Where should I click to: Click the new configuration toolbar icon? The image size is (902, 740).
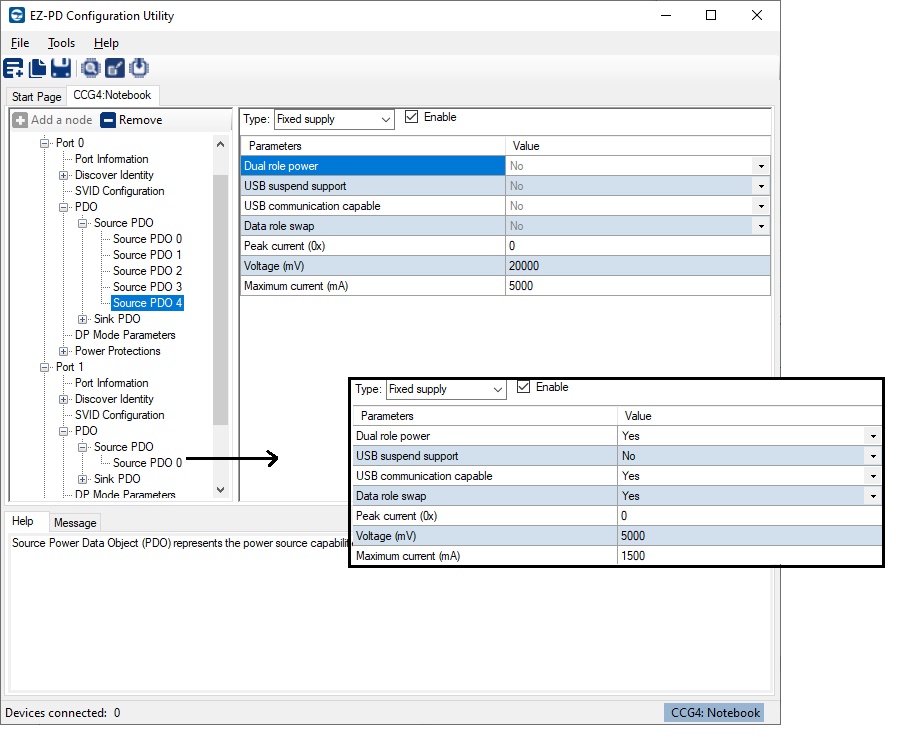coord(14,68)
